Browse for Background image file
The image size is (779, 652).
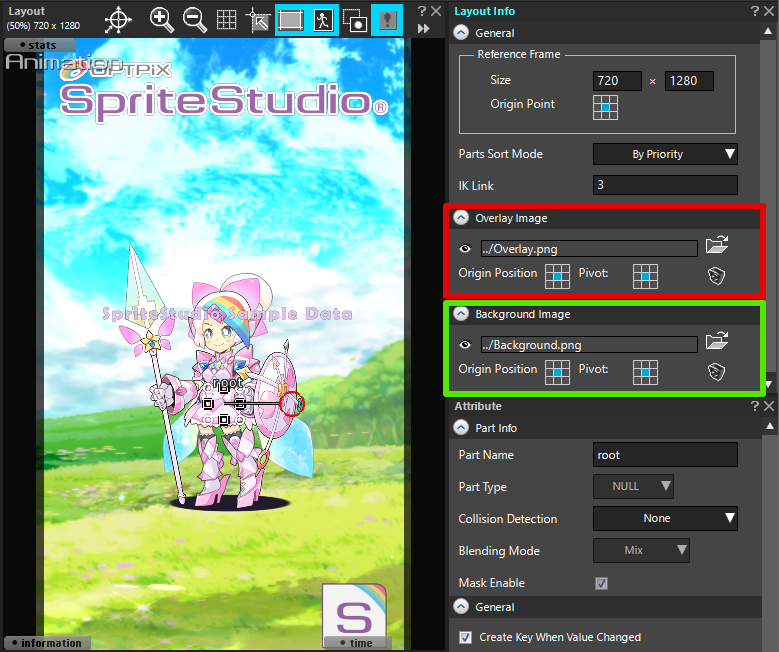(717, 341)
